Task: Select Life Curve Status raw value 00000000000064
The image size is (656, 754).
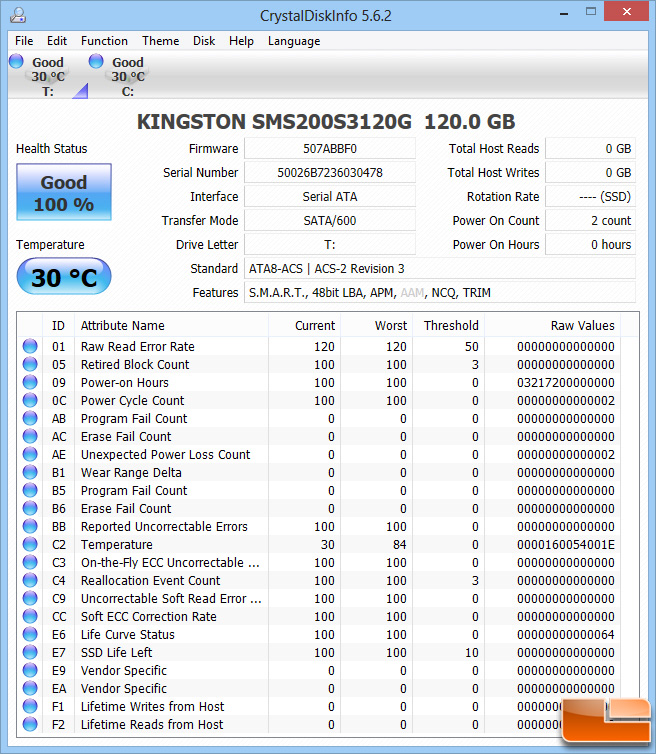Action: pos(566,635)
